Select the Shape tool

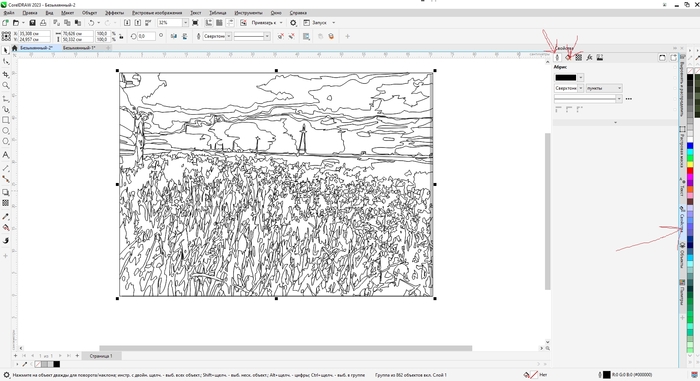[x=5, y=62]
